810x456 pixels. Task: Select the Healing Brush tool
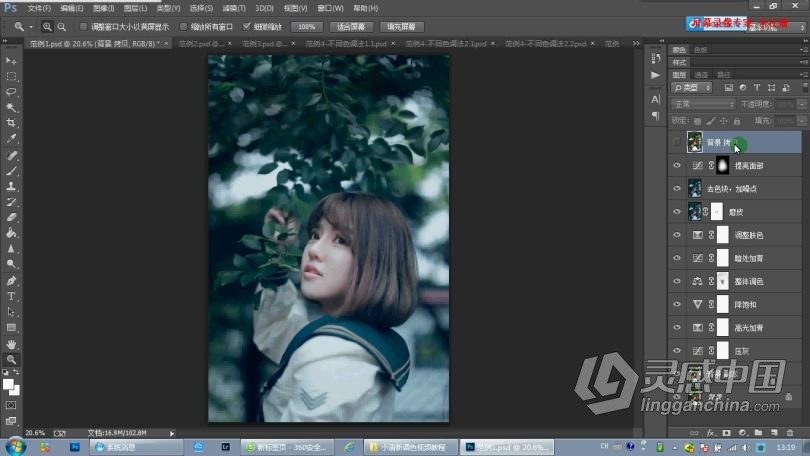point(11,155)
